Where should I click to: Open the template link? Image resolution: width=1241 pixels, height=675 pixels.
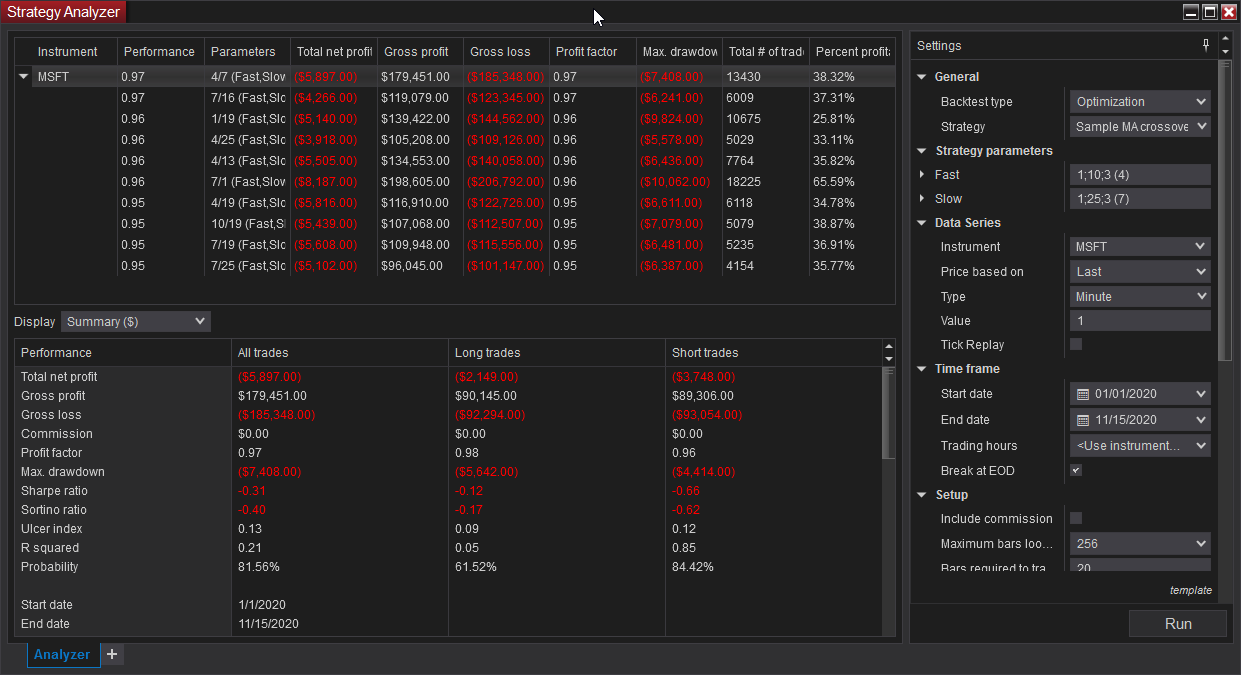[x=1190, y=590]
